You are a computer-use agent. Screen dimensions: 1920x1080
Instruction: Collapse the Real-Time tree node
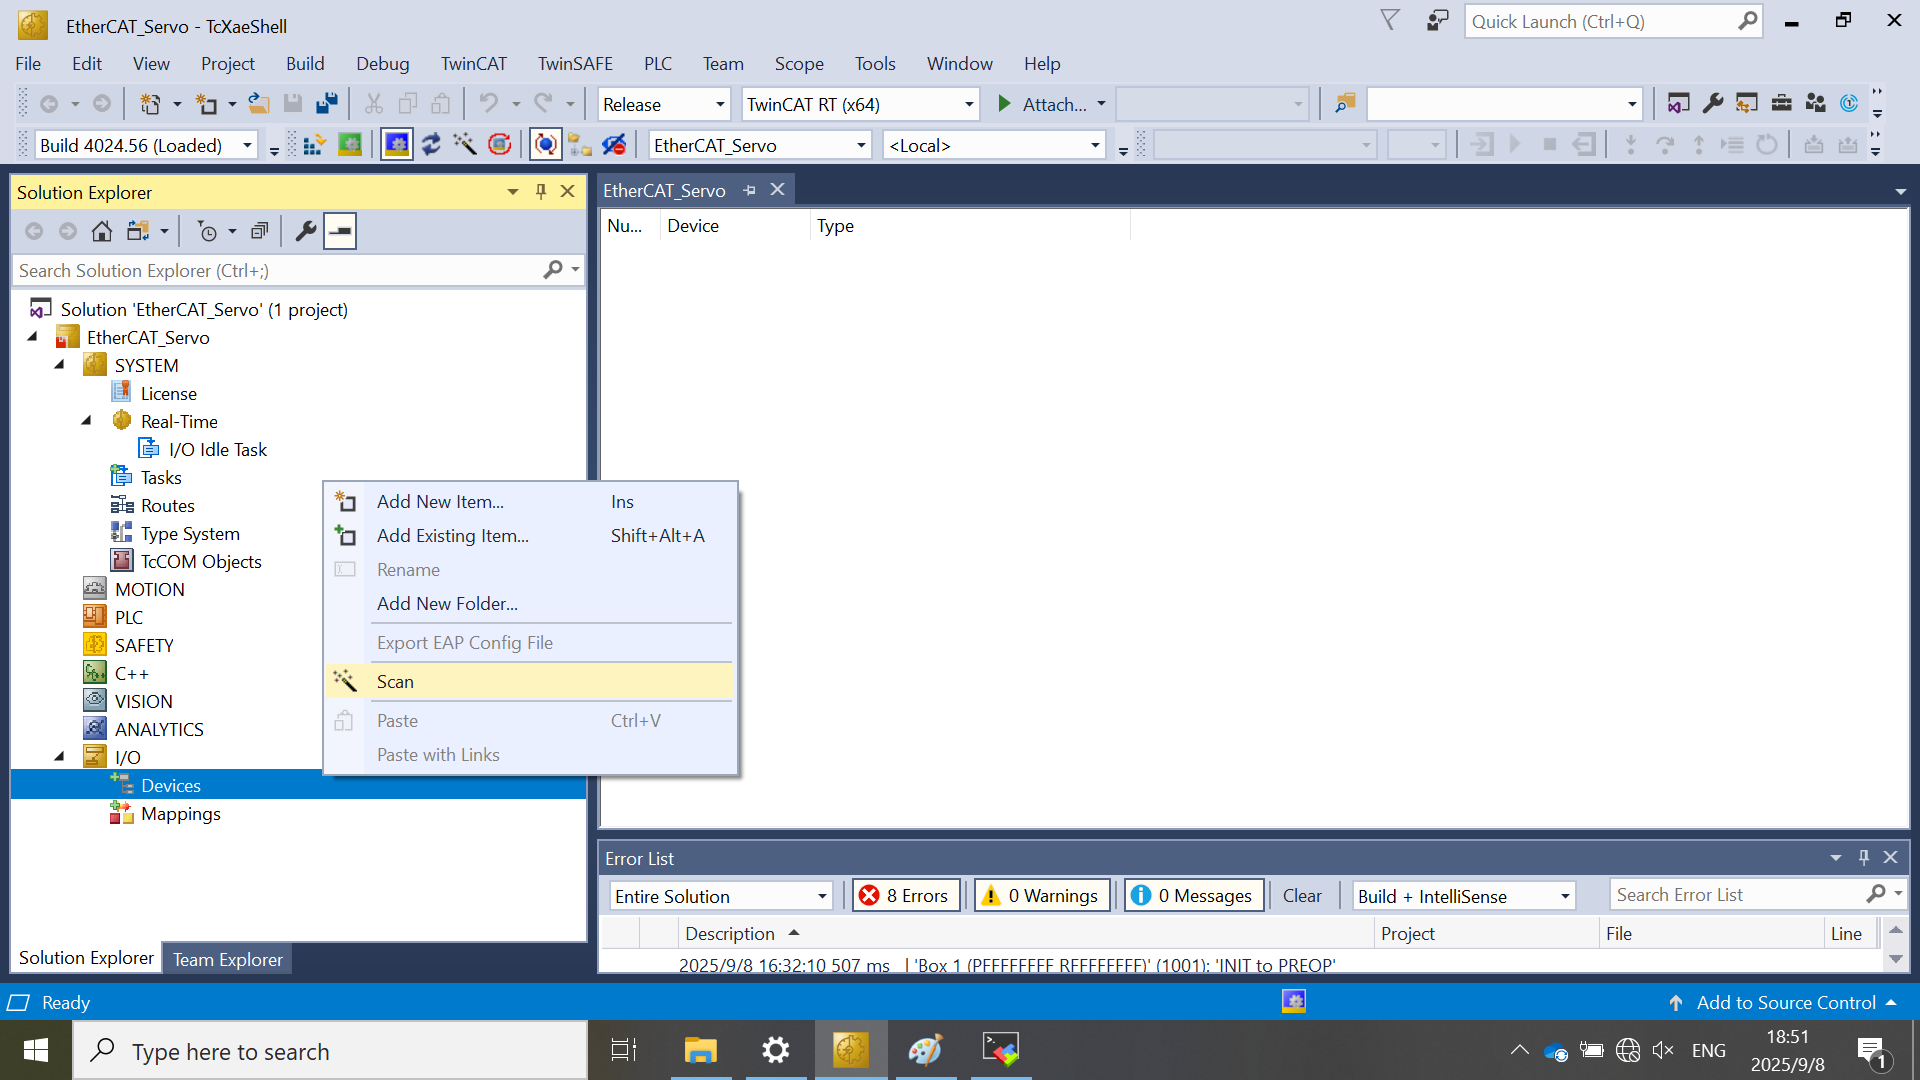point(87,422)
